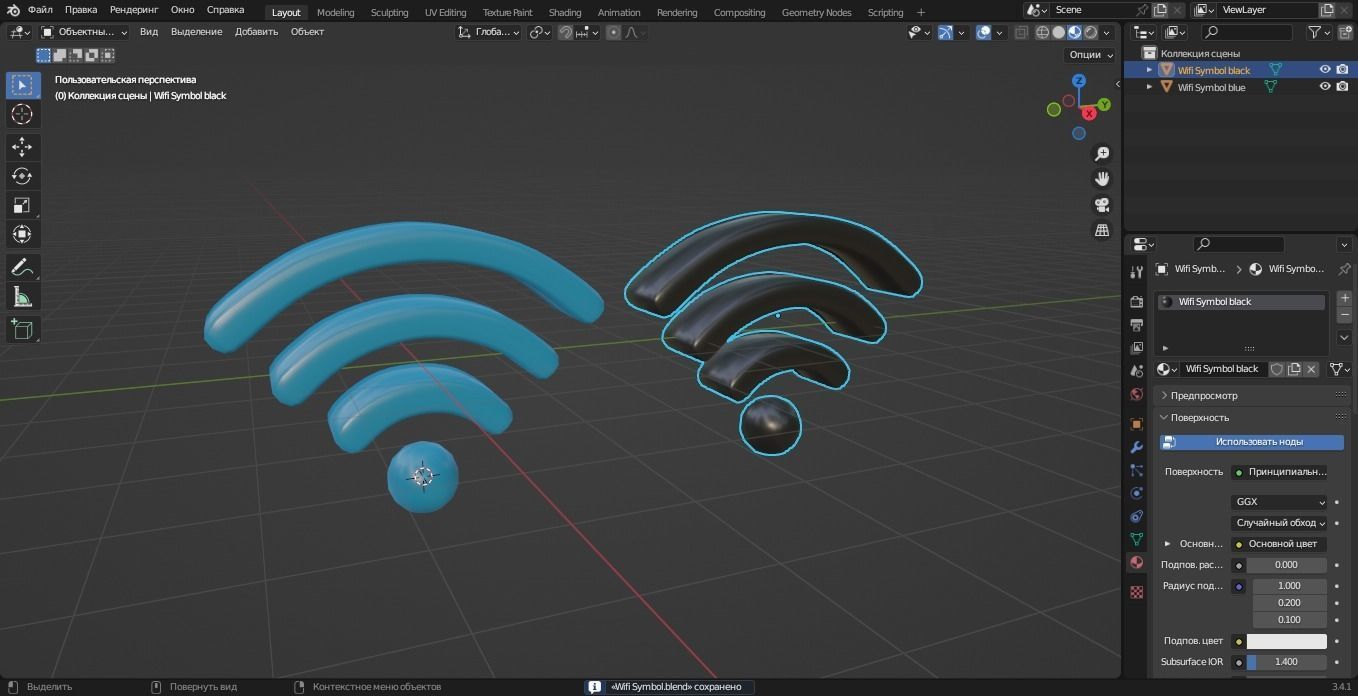Viewport: 1358px width, 696px height.
Task: Collapse the Предпросмотр section
Action: click(x=1204, y=395)
